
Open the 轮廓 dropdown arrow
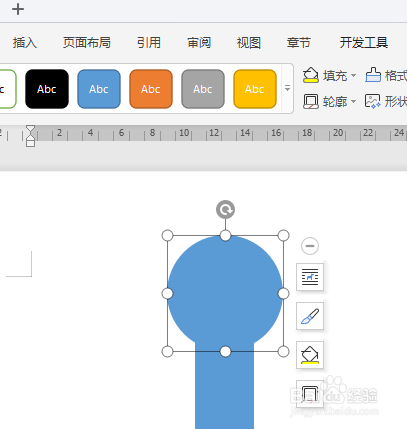pyautogui.click(x=353, y=101)
